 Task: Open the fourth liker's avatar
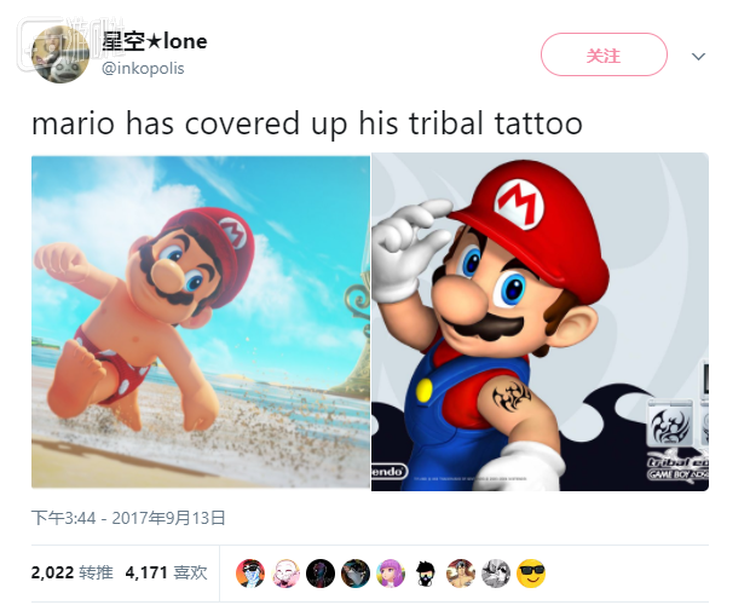(x=355, y=573)
